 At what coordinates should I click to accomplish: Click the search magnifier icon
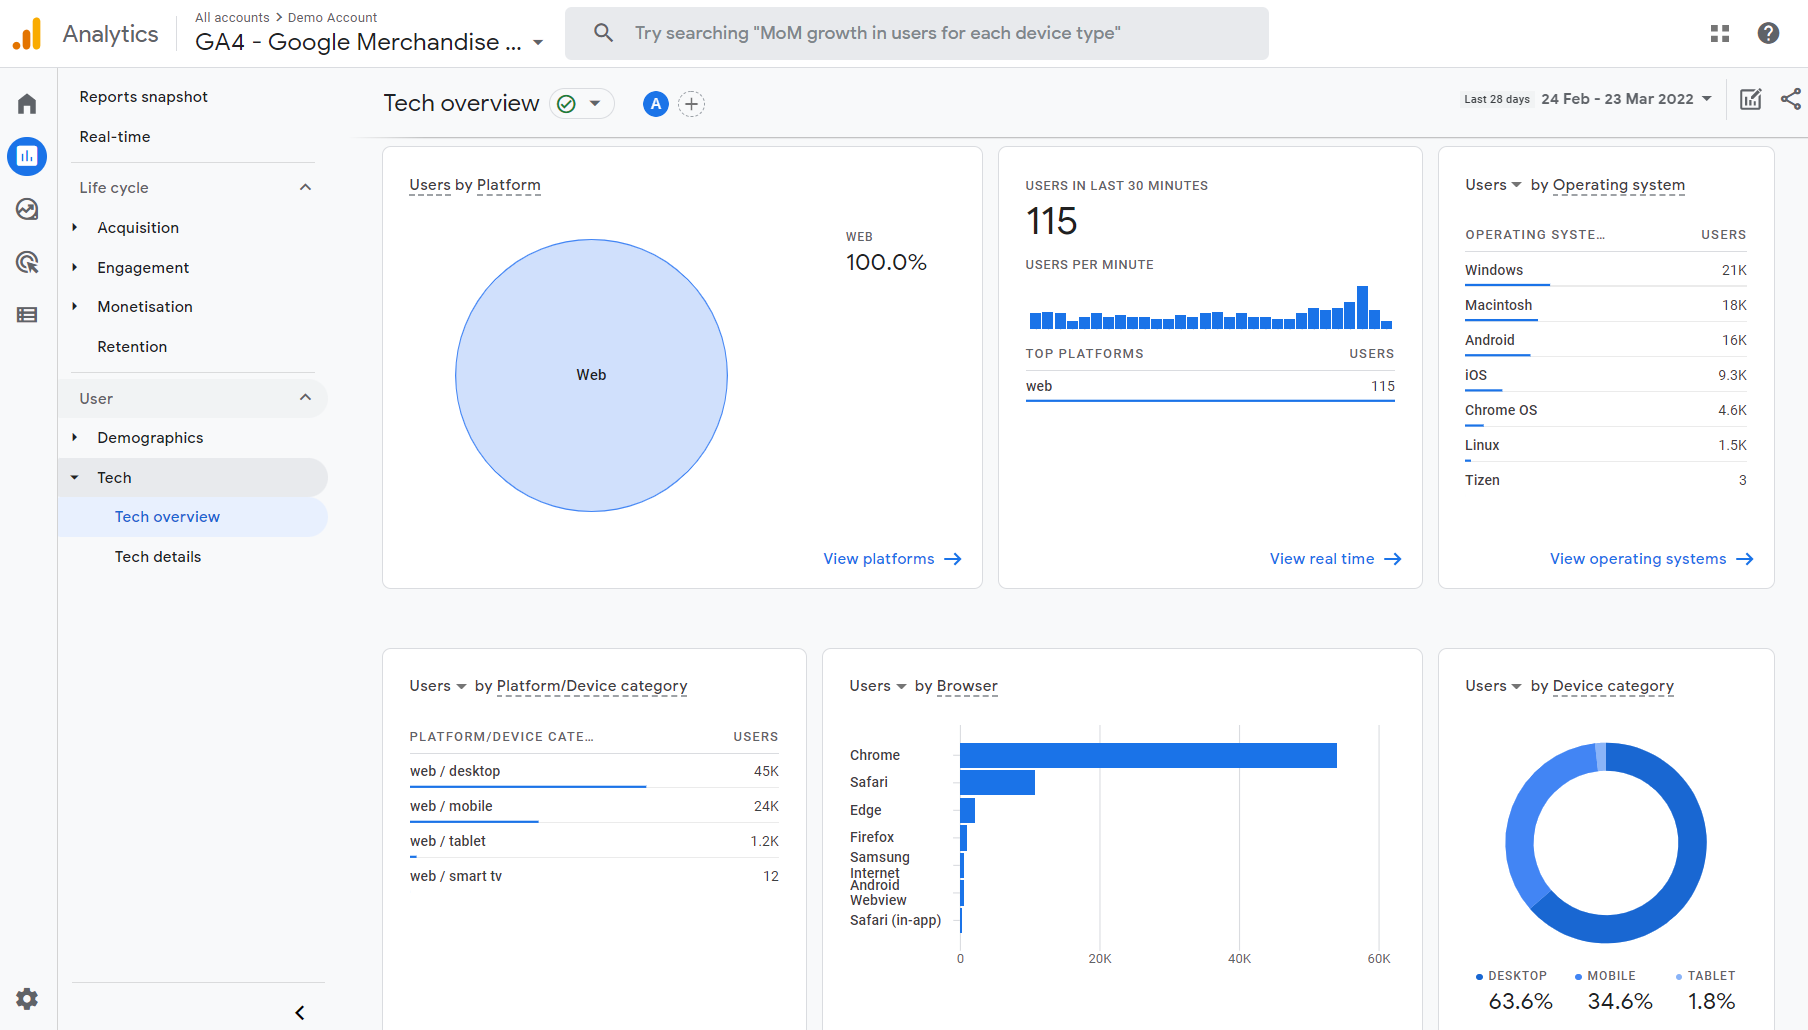click(x=603, y=33)
